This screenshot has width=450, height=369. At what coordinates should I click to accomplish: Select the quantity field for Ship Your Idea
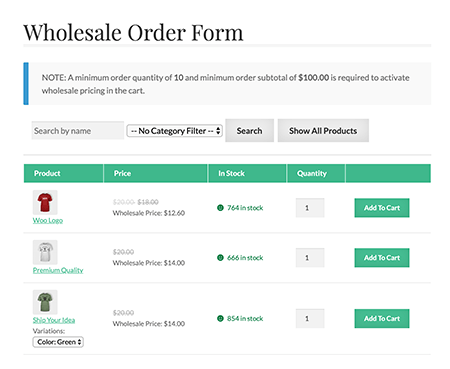tap(310, 319)
